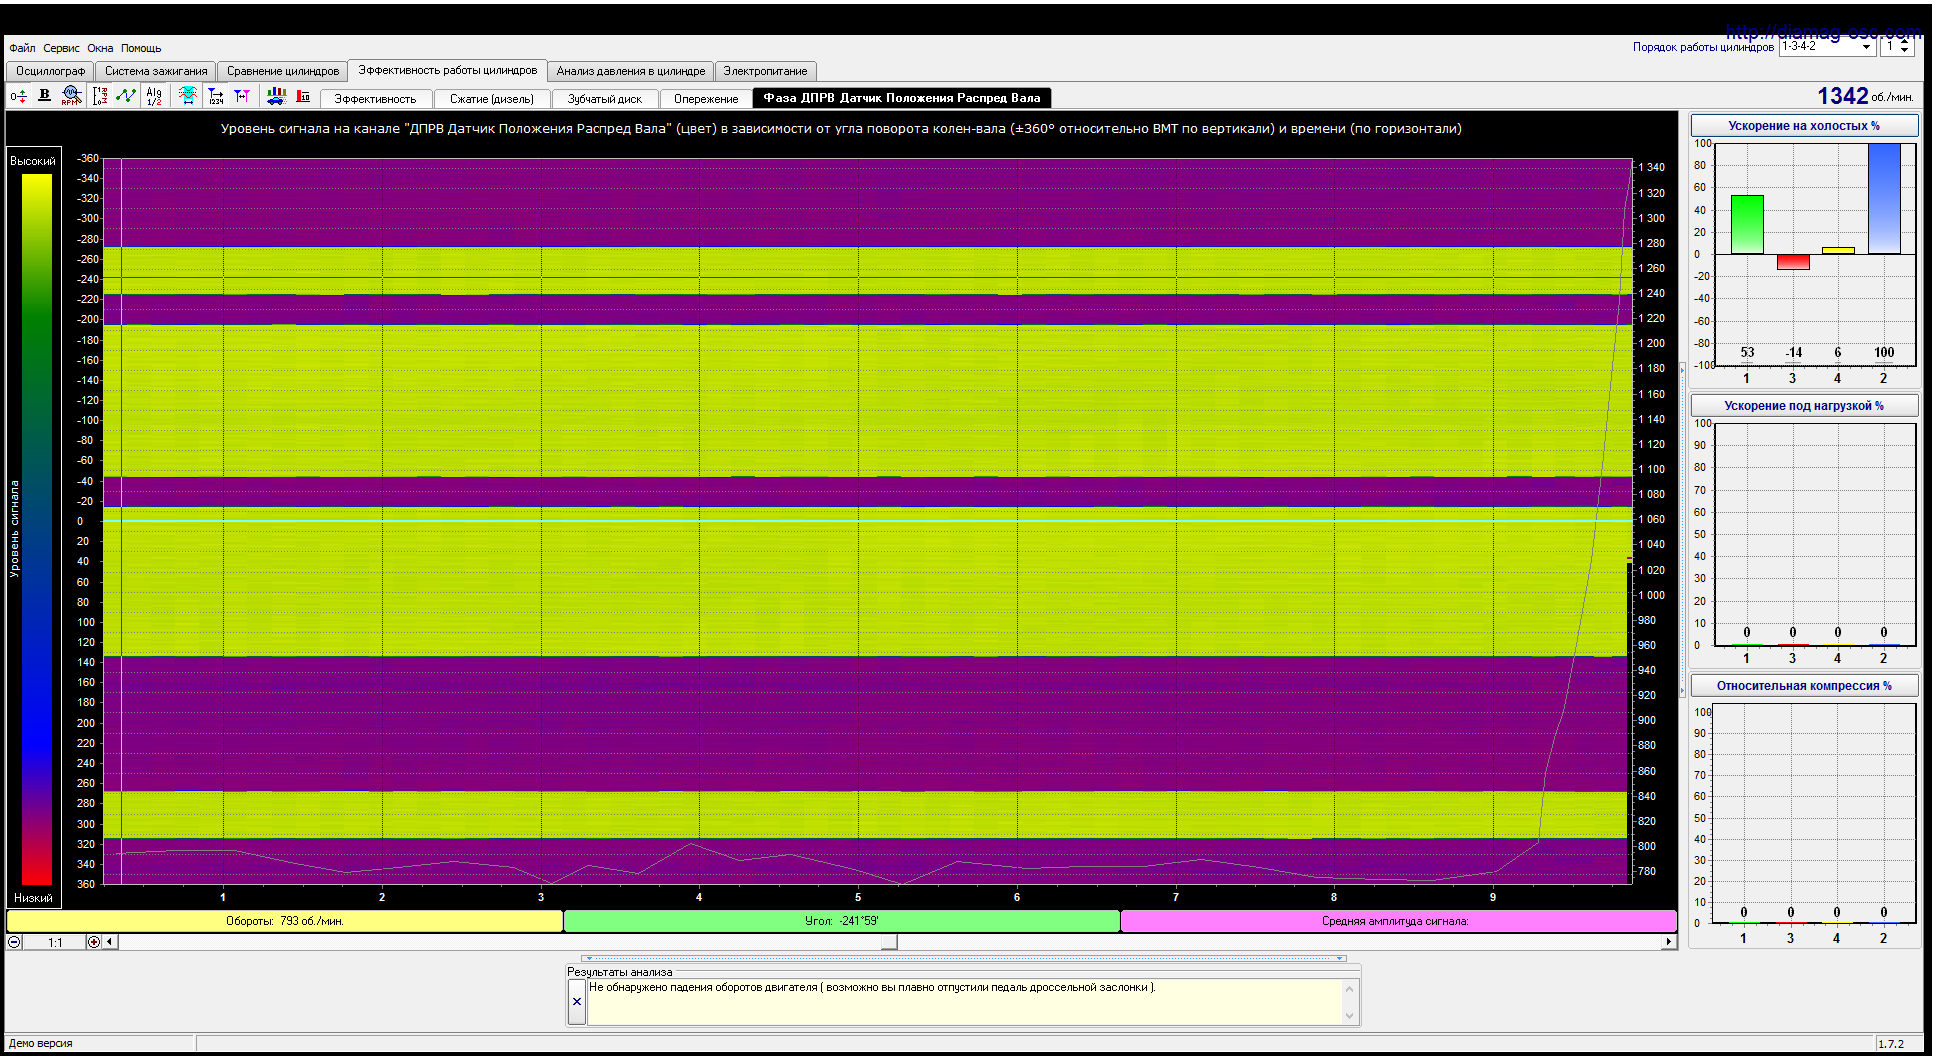Click the Обороты 793 об./мин. yellow field
The image size is (1936, 1056).
click(285, 921)
